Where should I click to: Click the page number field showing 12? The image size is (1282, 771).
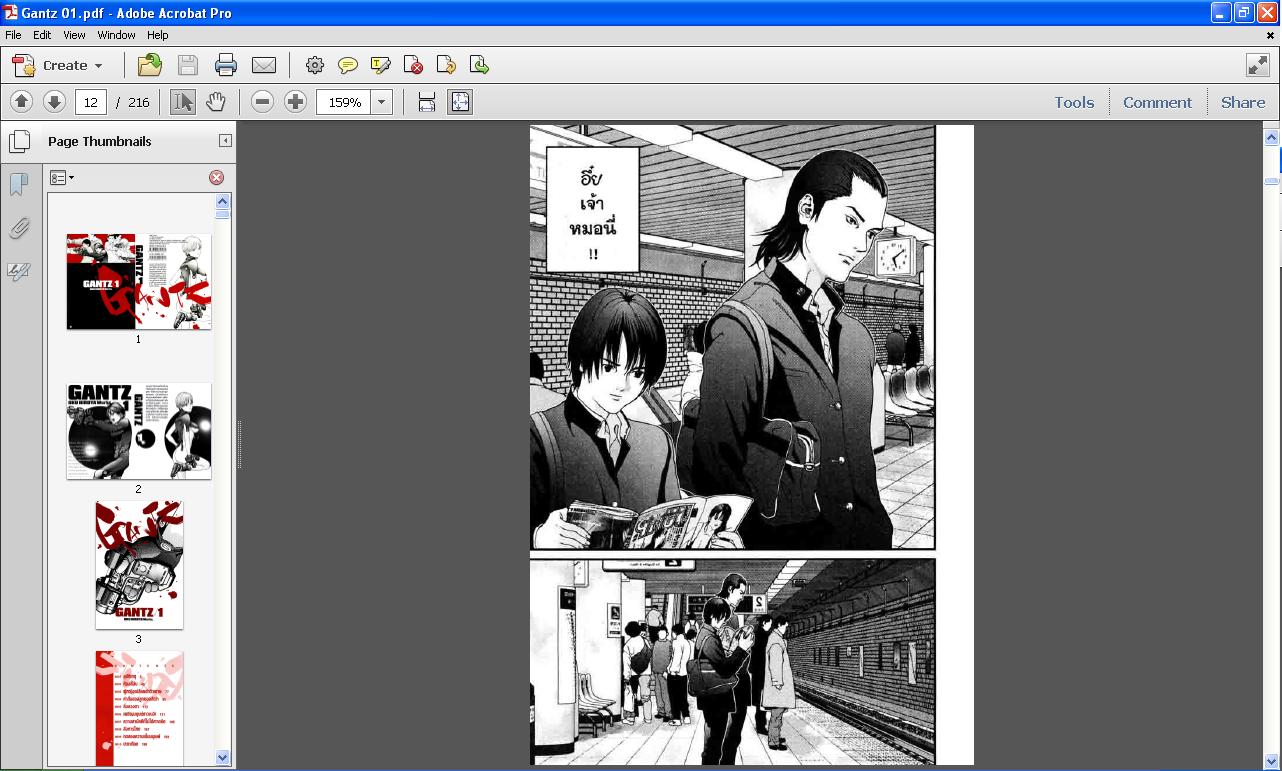[x=91, y=102]
